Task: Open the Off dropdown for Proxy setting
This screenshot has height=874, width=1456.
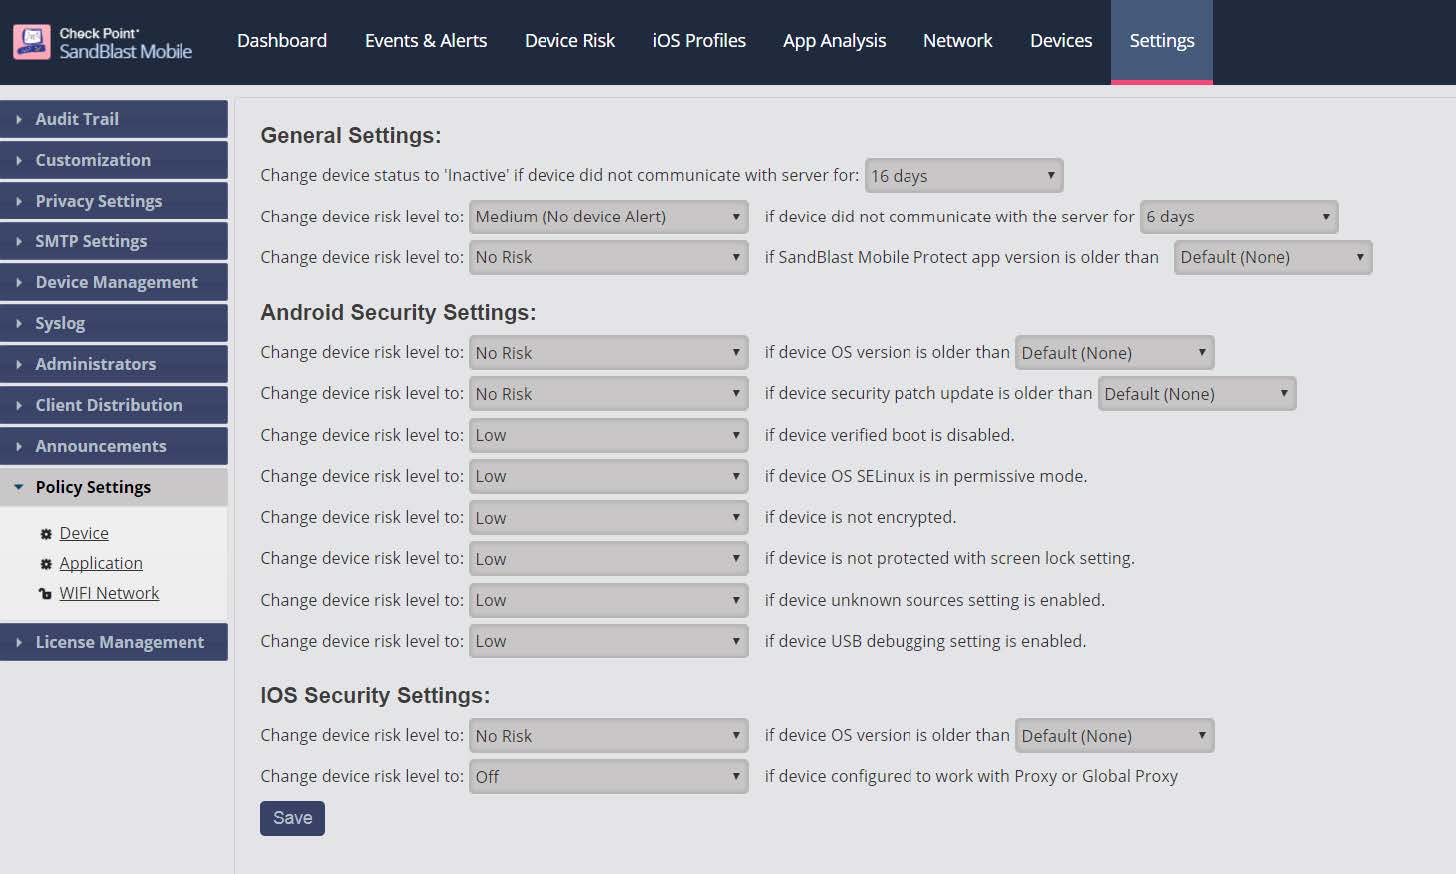Action: point(609,777)
